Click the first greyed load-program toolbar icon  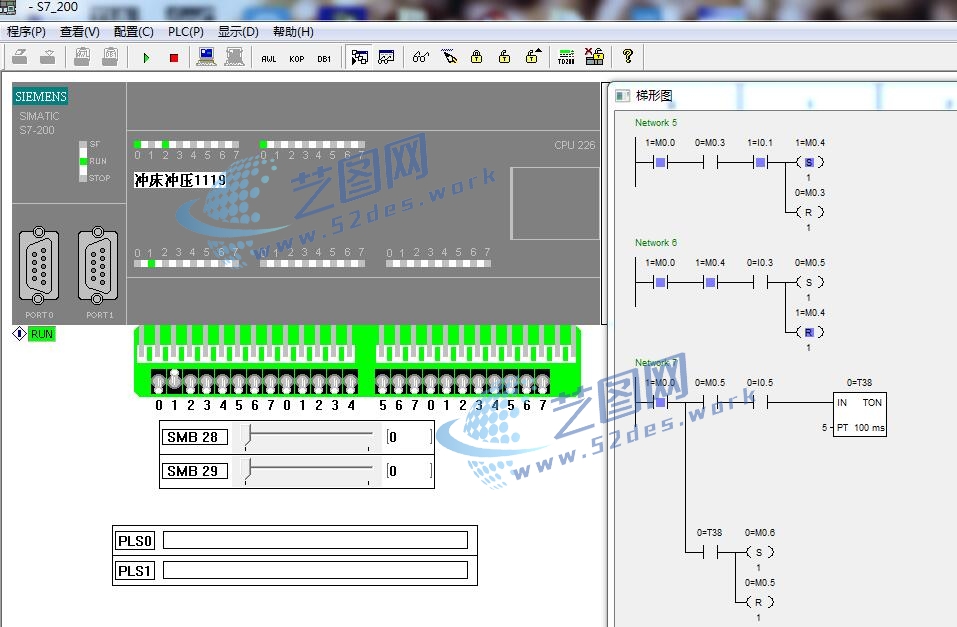click(x=20, y=57)
